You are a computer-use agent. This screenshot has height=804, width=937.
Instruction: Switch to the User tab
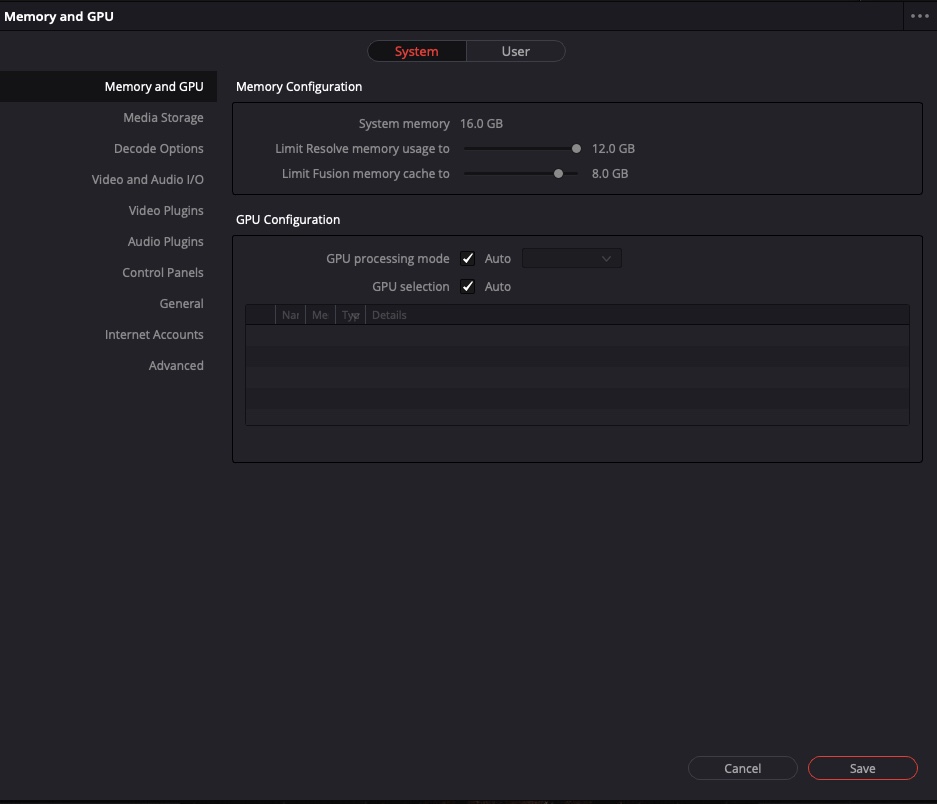click(515, 51)
